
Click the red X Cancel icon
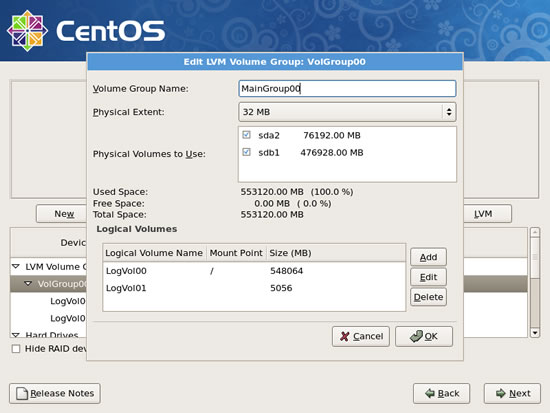coord(345,337)
